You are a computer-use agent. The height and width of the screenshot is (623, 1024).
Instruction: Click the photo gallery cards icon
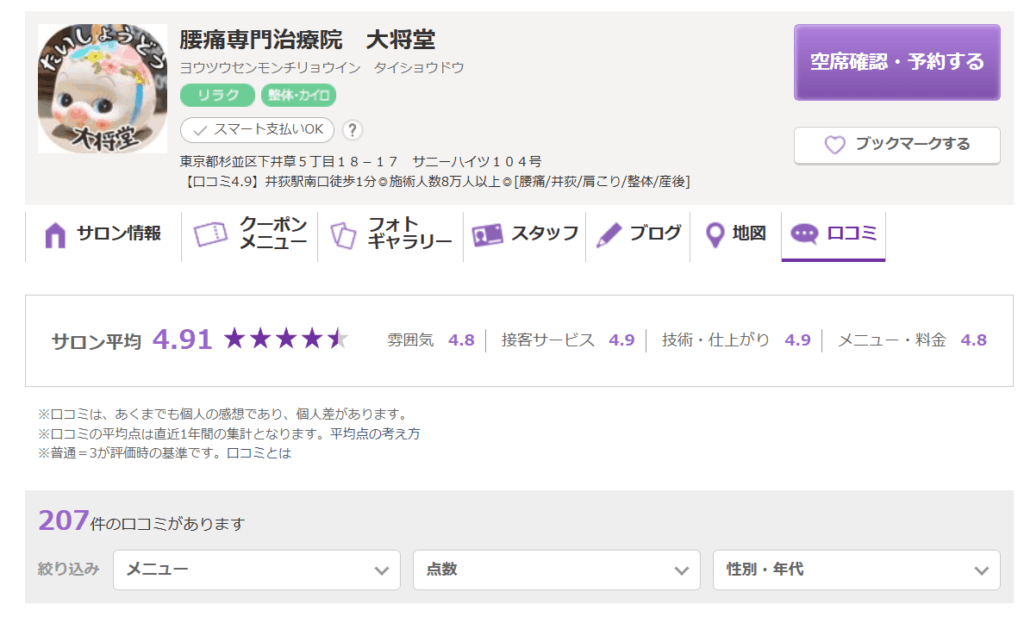(x=343, y=235)
